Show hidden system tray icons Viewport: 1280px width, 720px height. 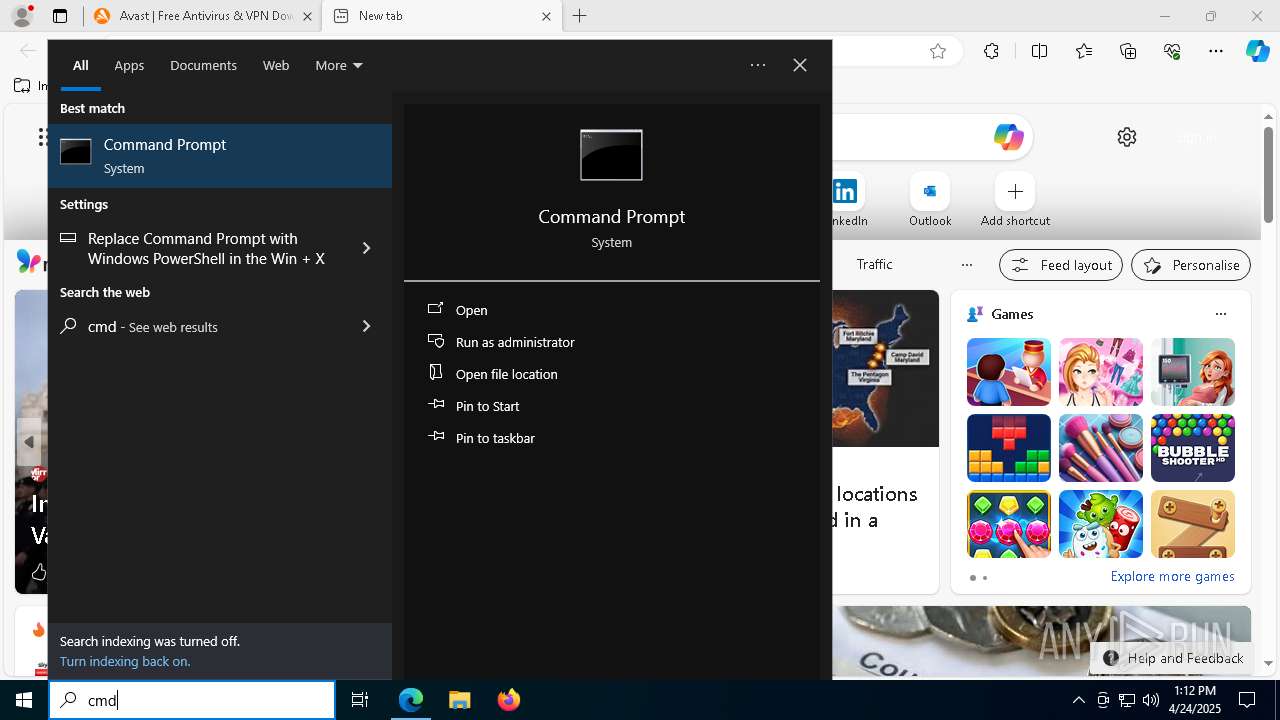(1078, 700)
